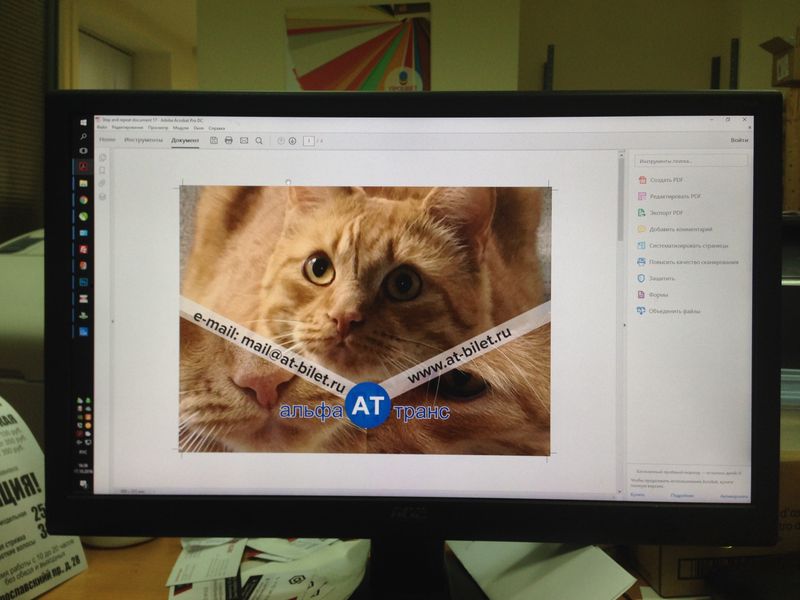800x600 pixels.
Task: Go to previous page arrow
Action: click(x=281, y=141)
